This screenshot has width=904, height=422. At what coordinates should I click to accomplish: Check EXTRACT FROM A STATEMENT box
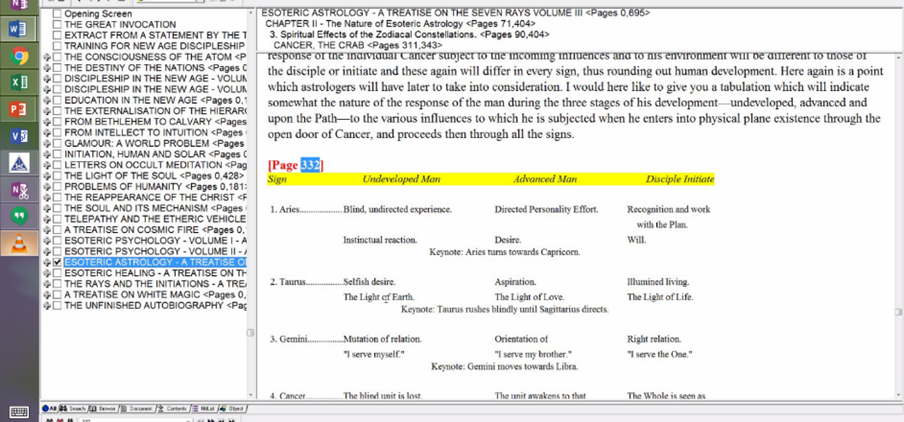coord(57,35)
